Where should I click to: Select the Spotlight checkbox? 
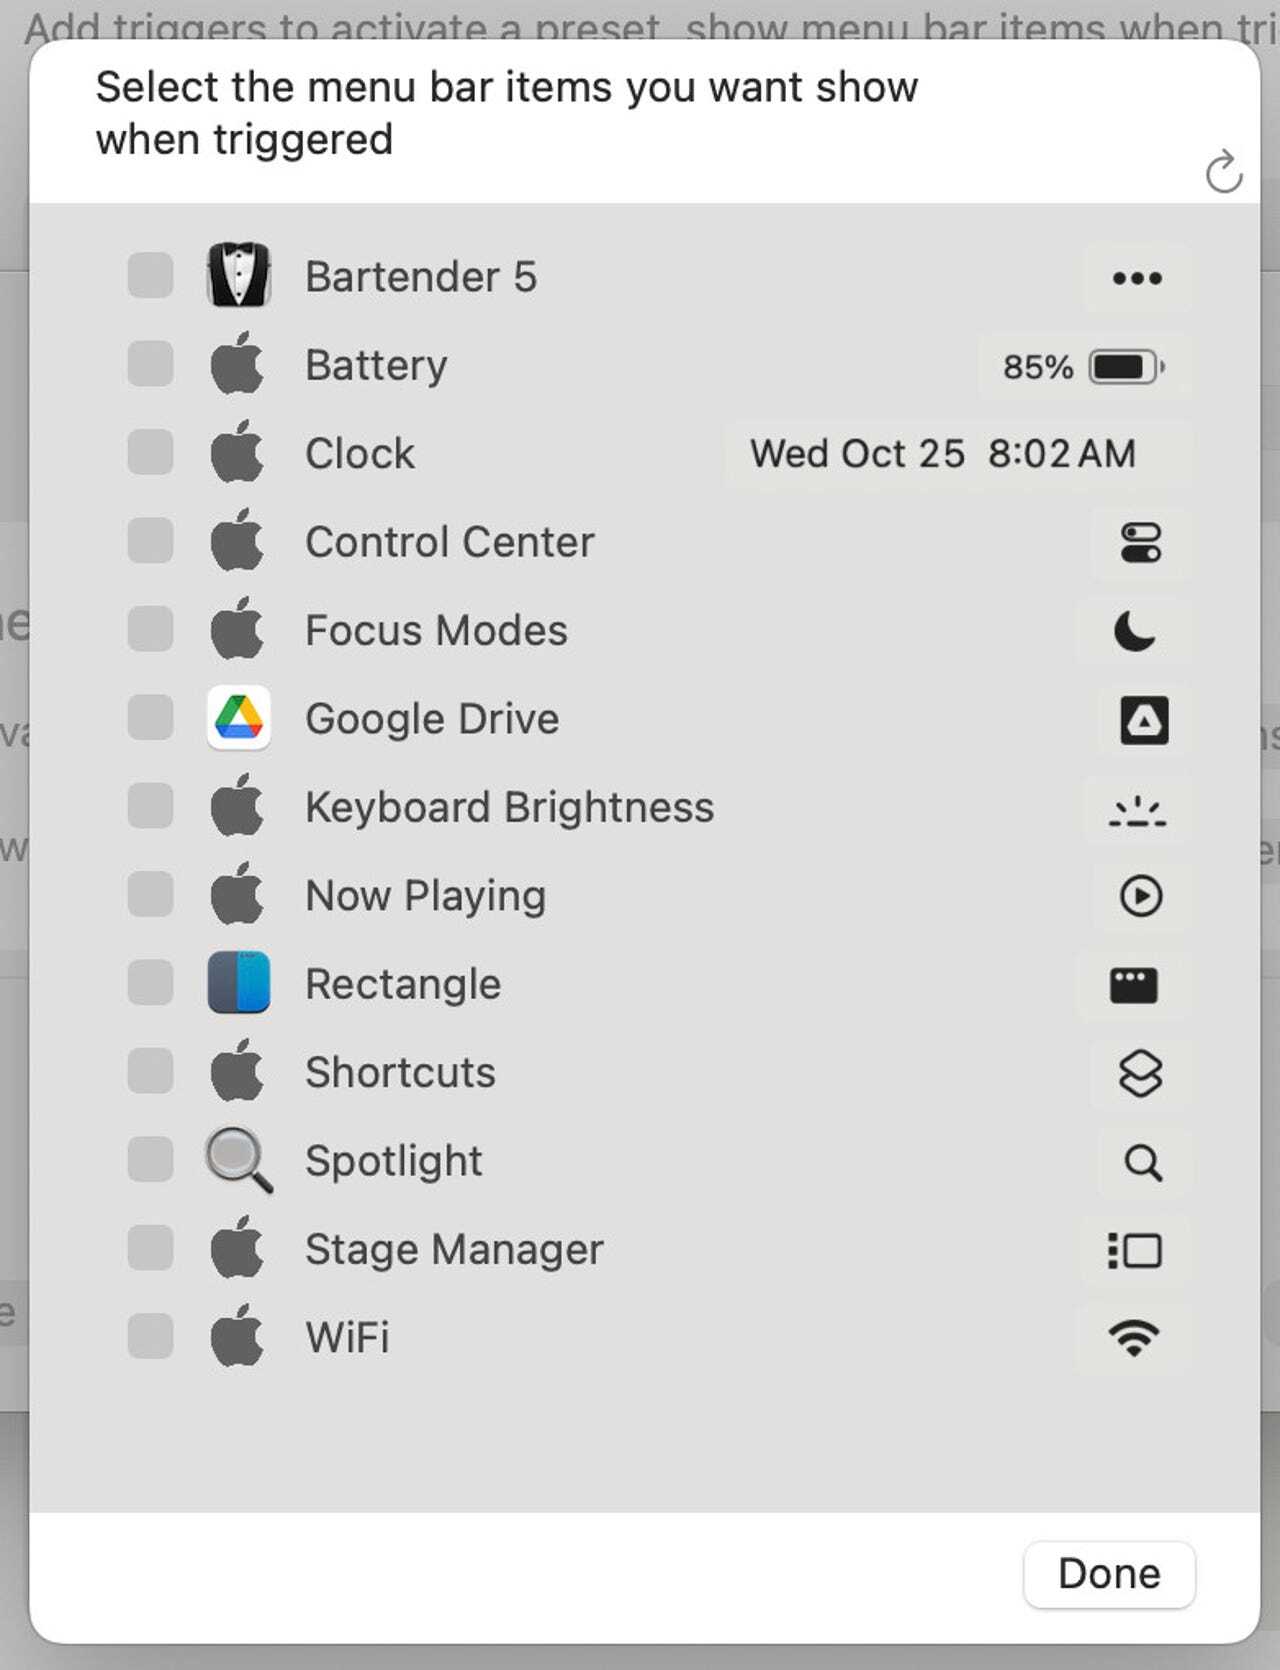pos(151,1160)
